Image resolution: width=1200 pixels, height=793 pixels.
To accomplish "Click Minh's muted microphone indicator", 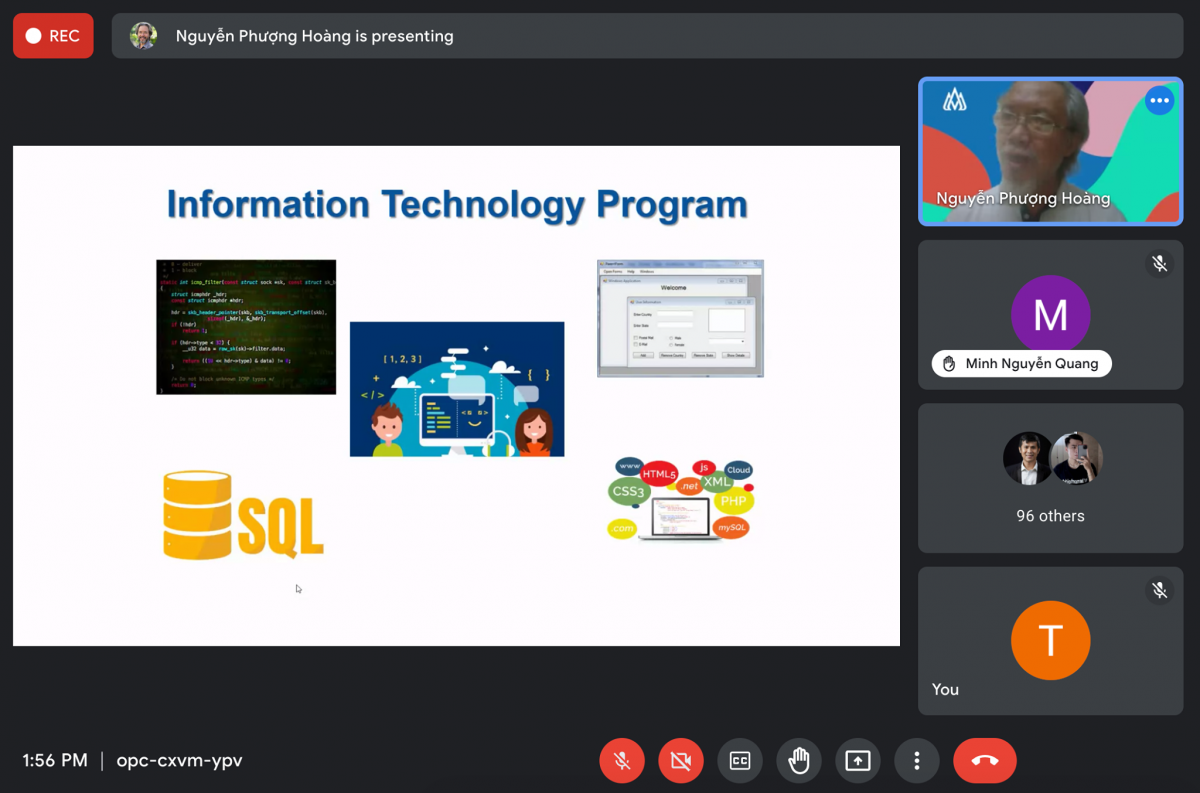I will (1159, 264).
